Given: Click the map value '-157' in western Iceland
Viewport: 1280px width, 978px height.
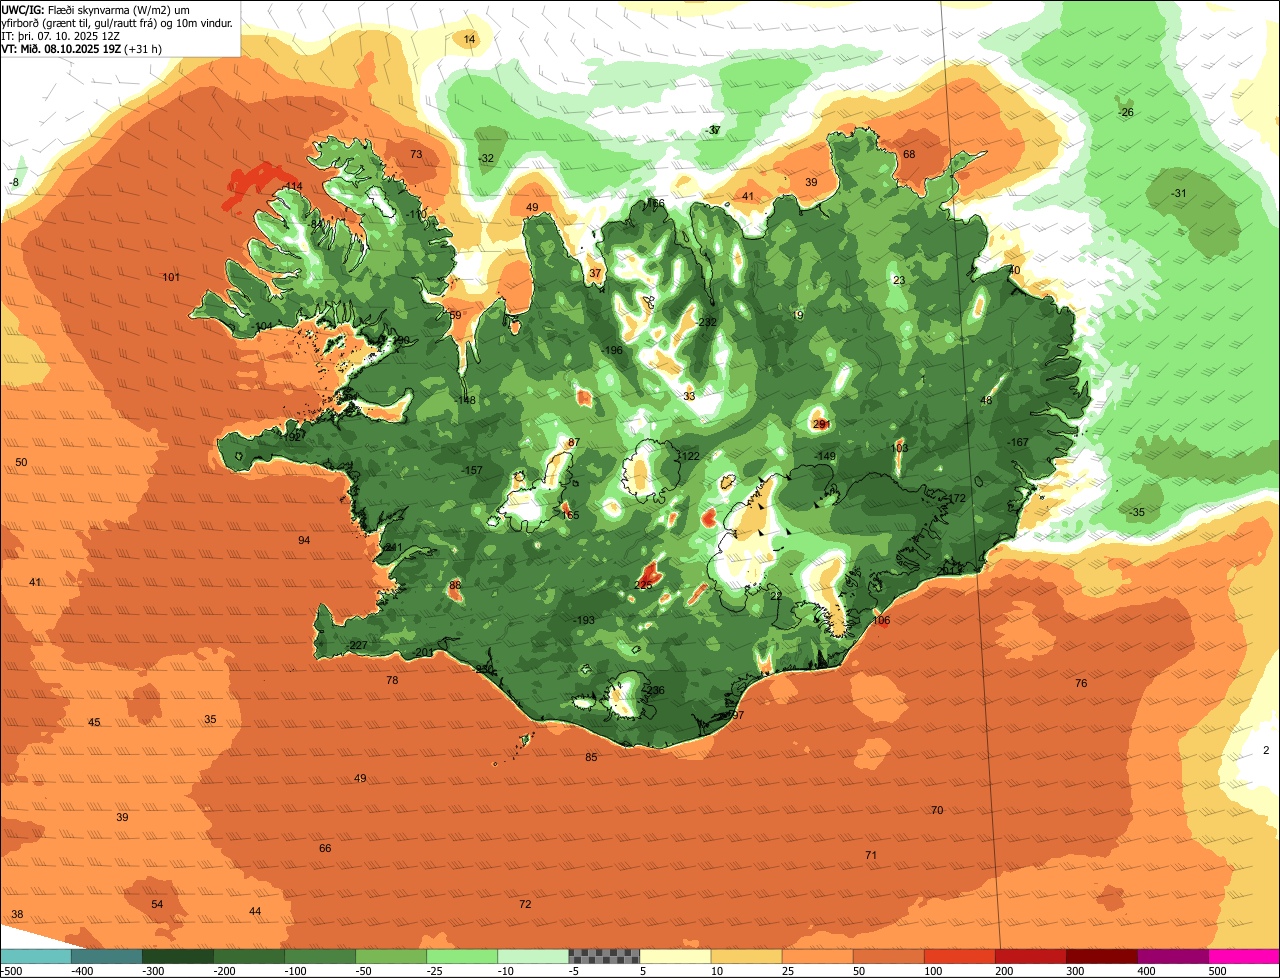Looking at the screenshot, I should 472,470.
